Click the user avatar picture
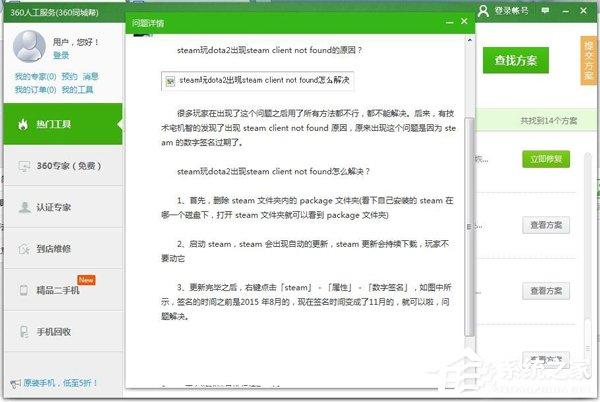The height and width of the screenshot is (402, 600). (x=29, y=46)
